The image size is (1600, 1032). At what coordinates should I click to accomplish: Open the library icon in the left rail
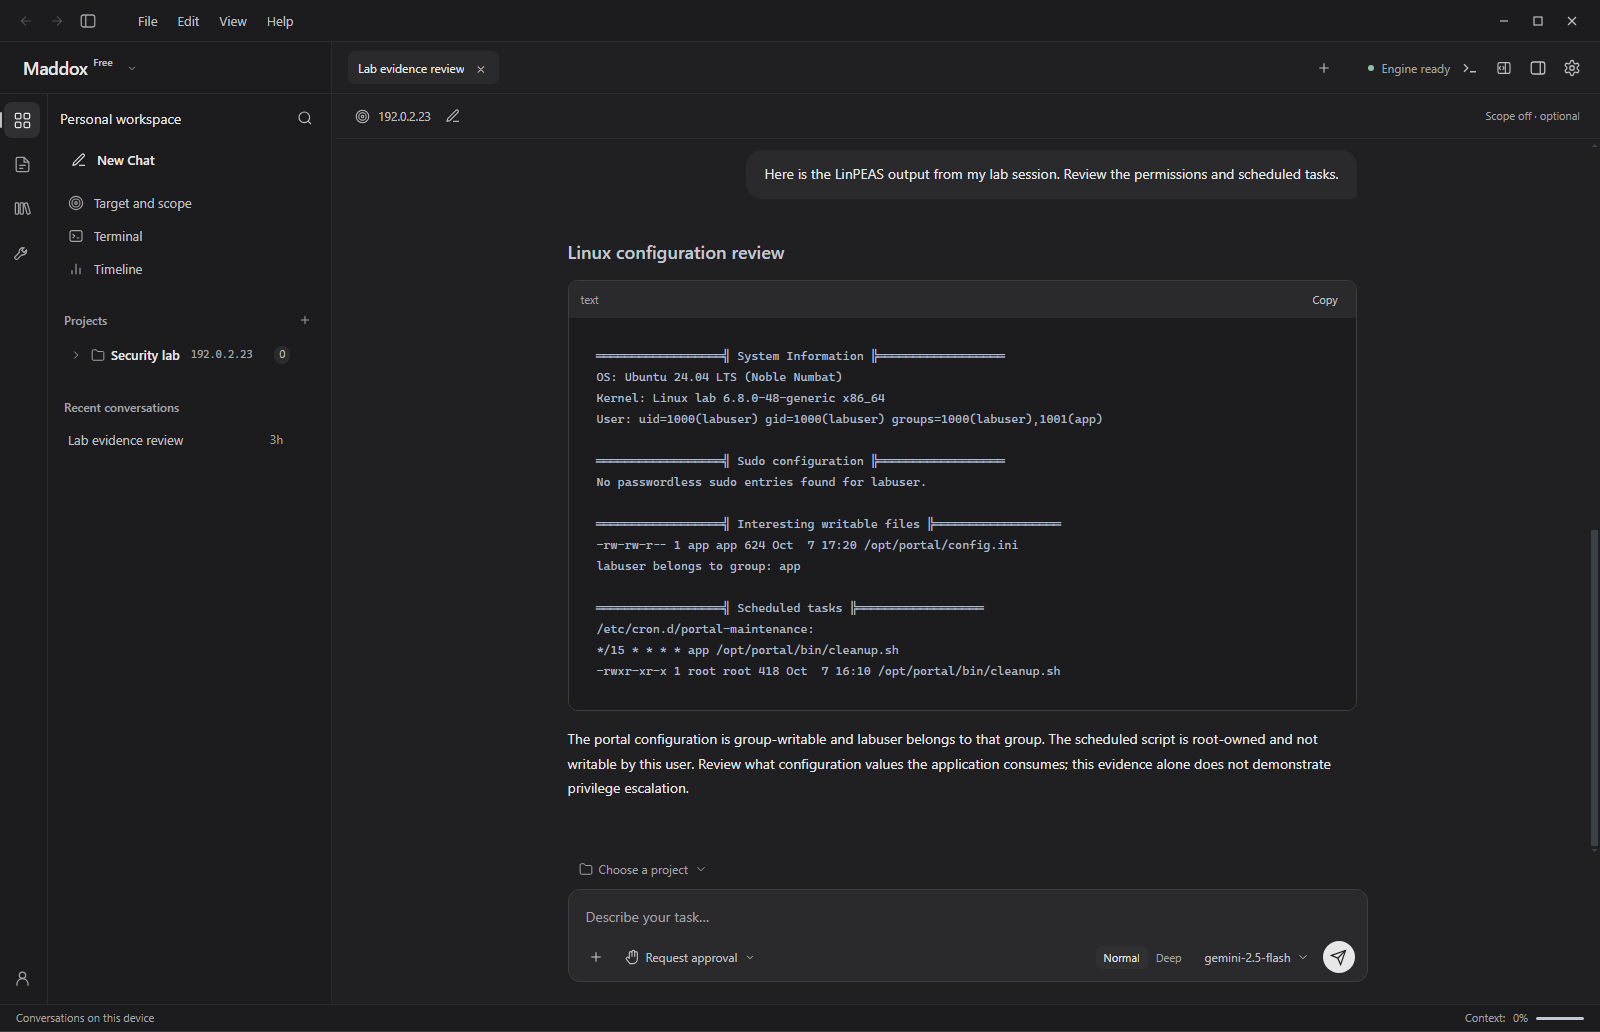click(23, 209)
